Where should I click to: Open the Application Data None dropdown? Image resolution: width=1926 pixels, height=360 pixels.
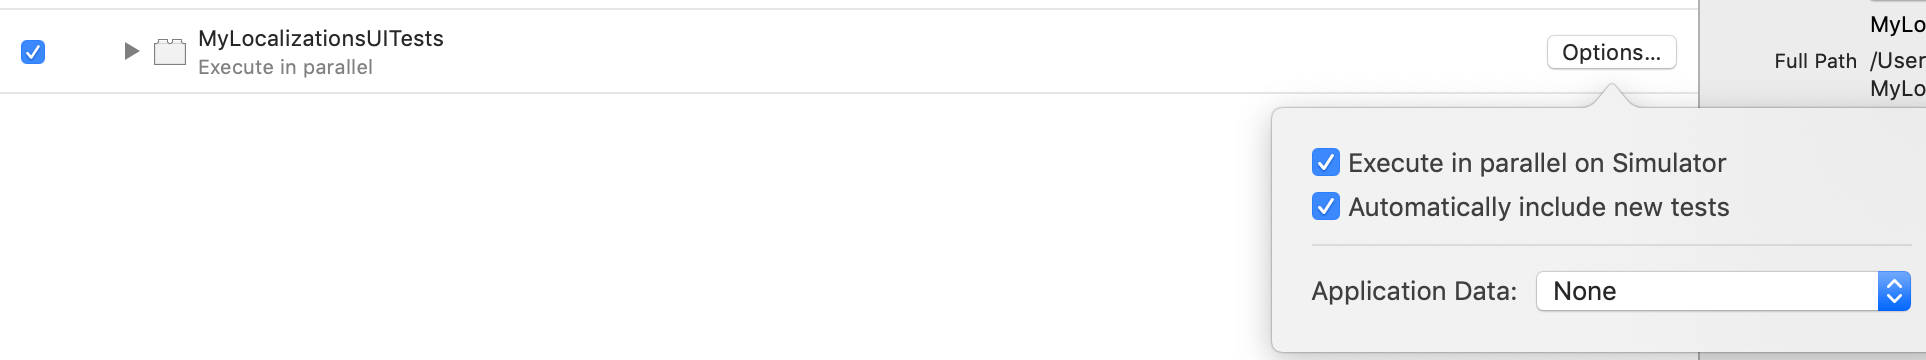pos(1723,291)
